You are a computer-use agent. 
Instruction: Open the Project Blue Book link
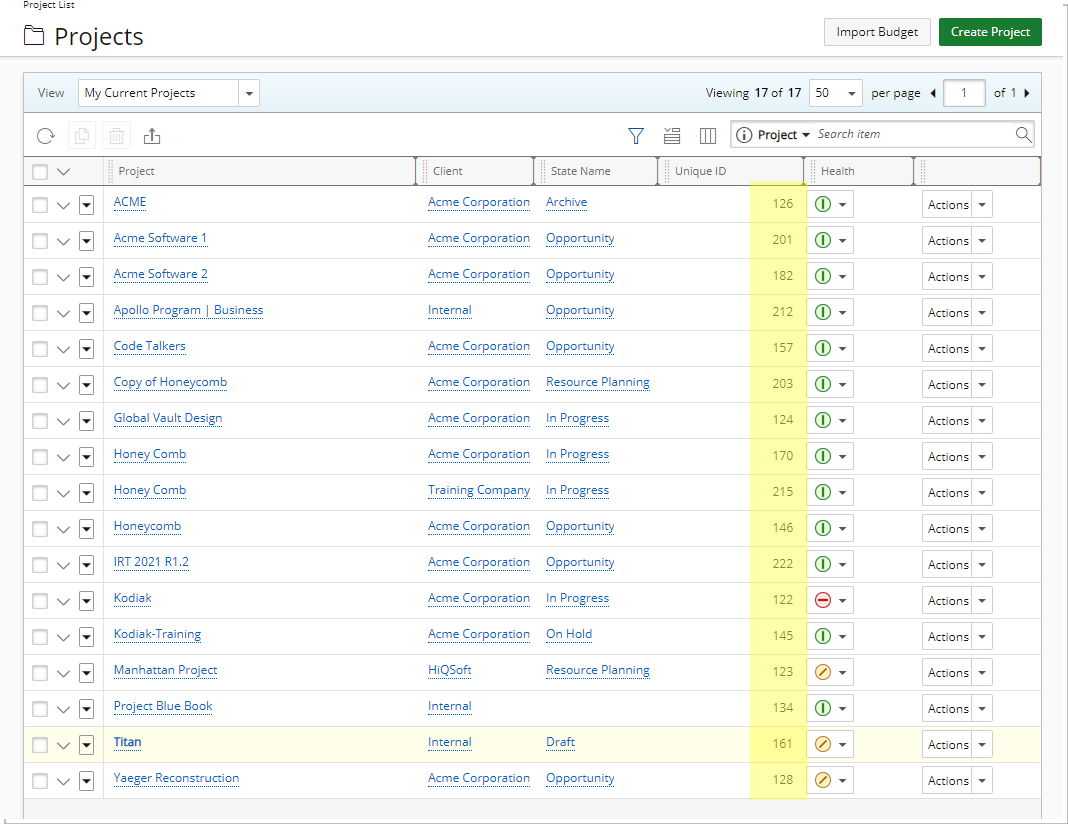coord(163,706)
